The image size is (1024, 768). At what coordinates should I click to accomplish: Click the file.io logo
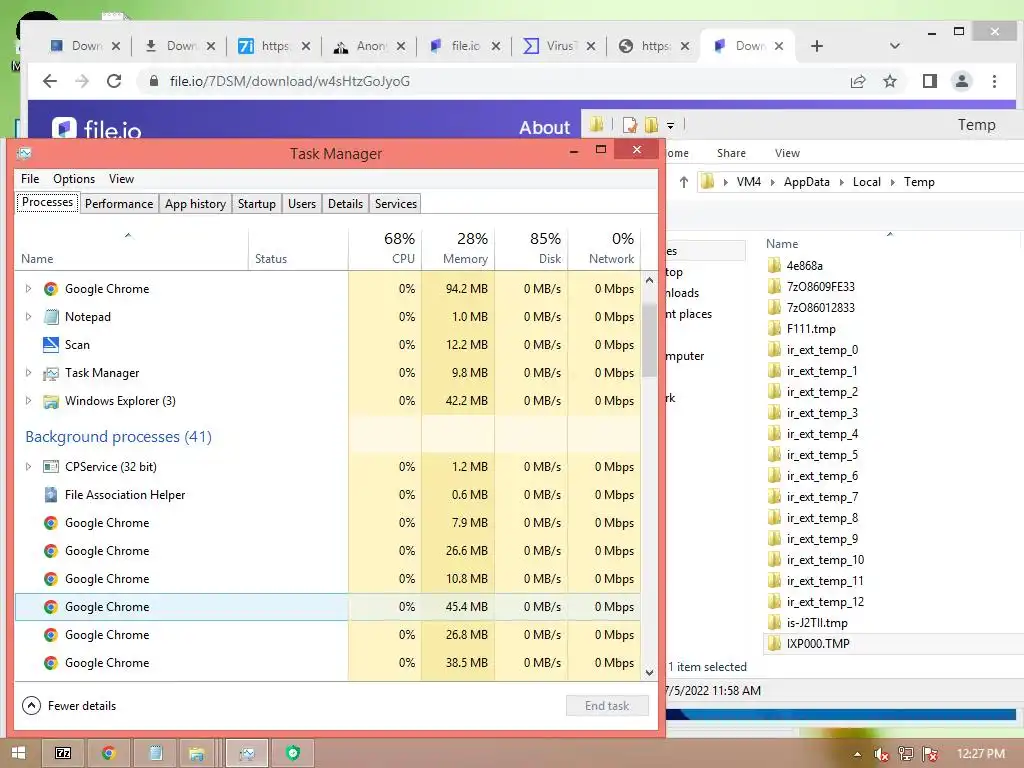(96, 129)
